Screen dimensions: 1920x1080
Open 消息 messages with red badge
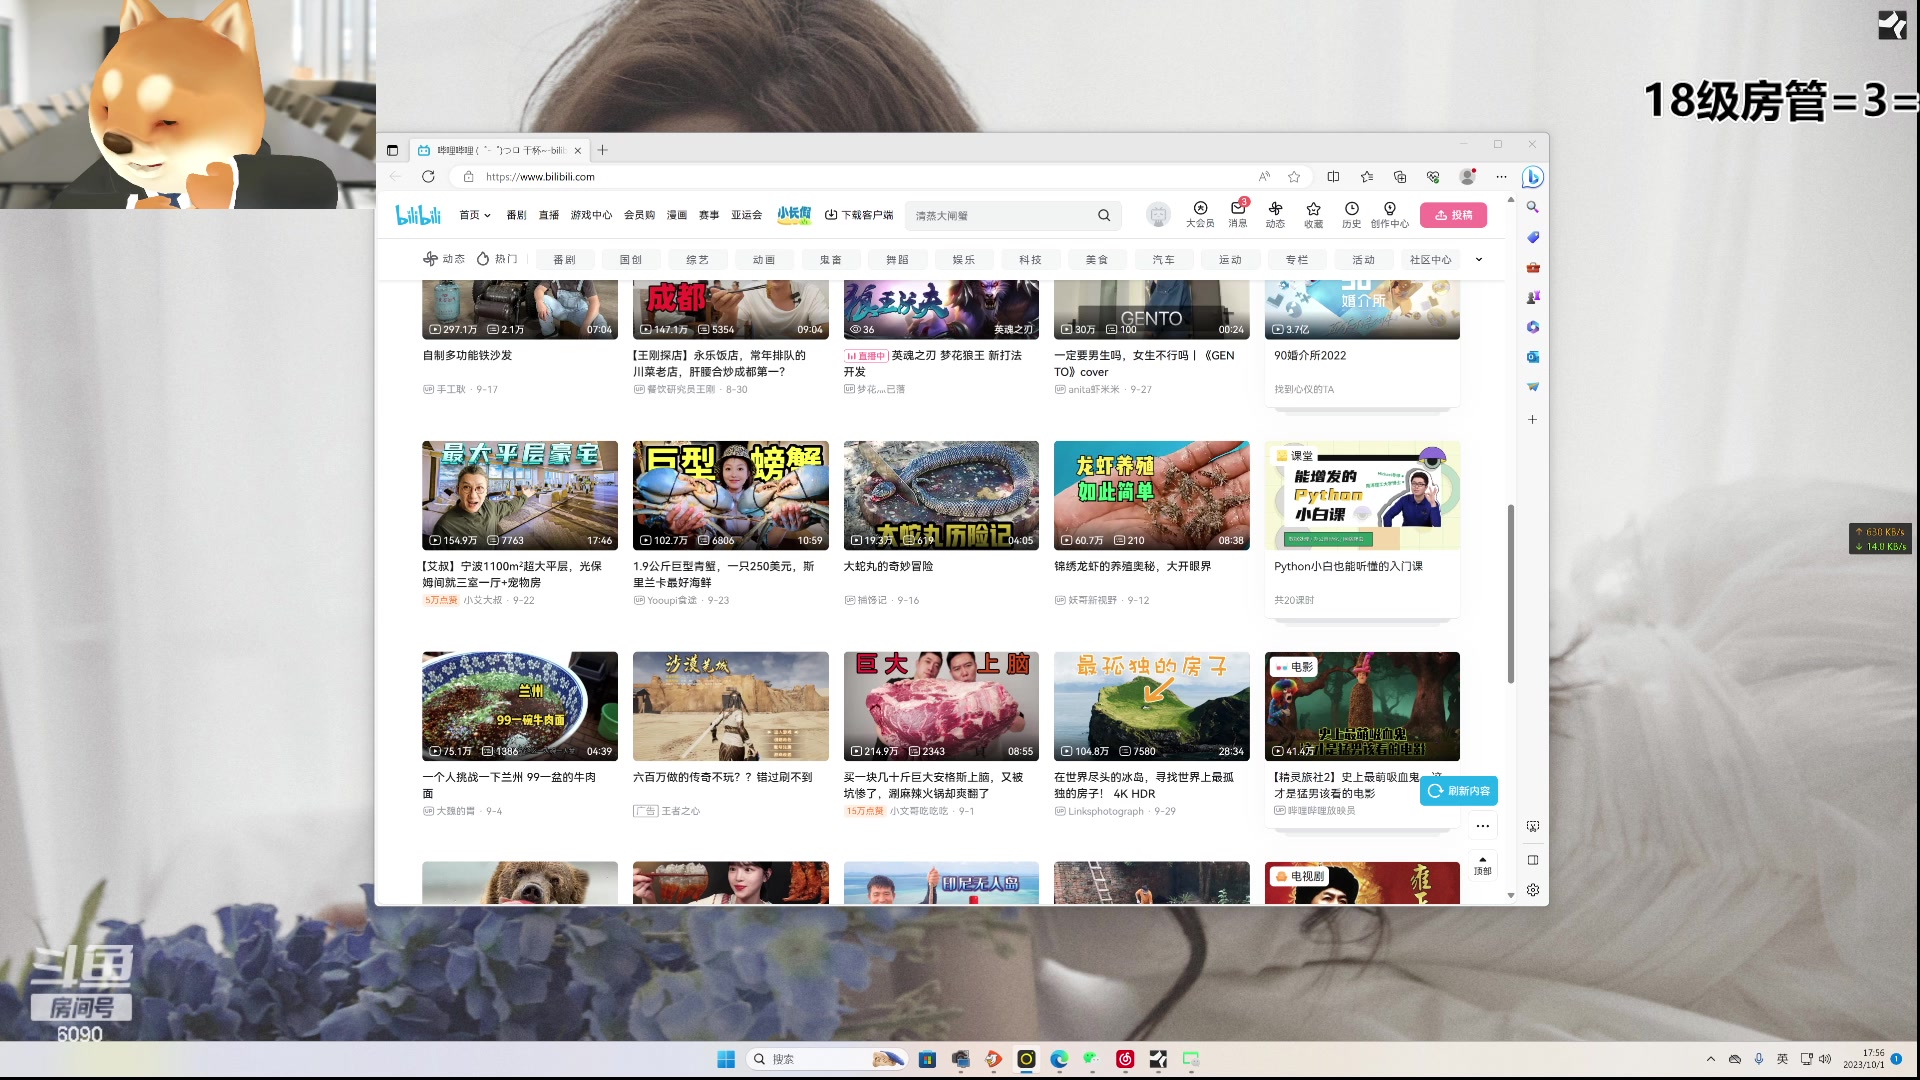[1238, 215]
